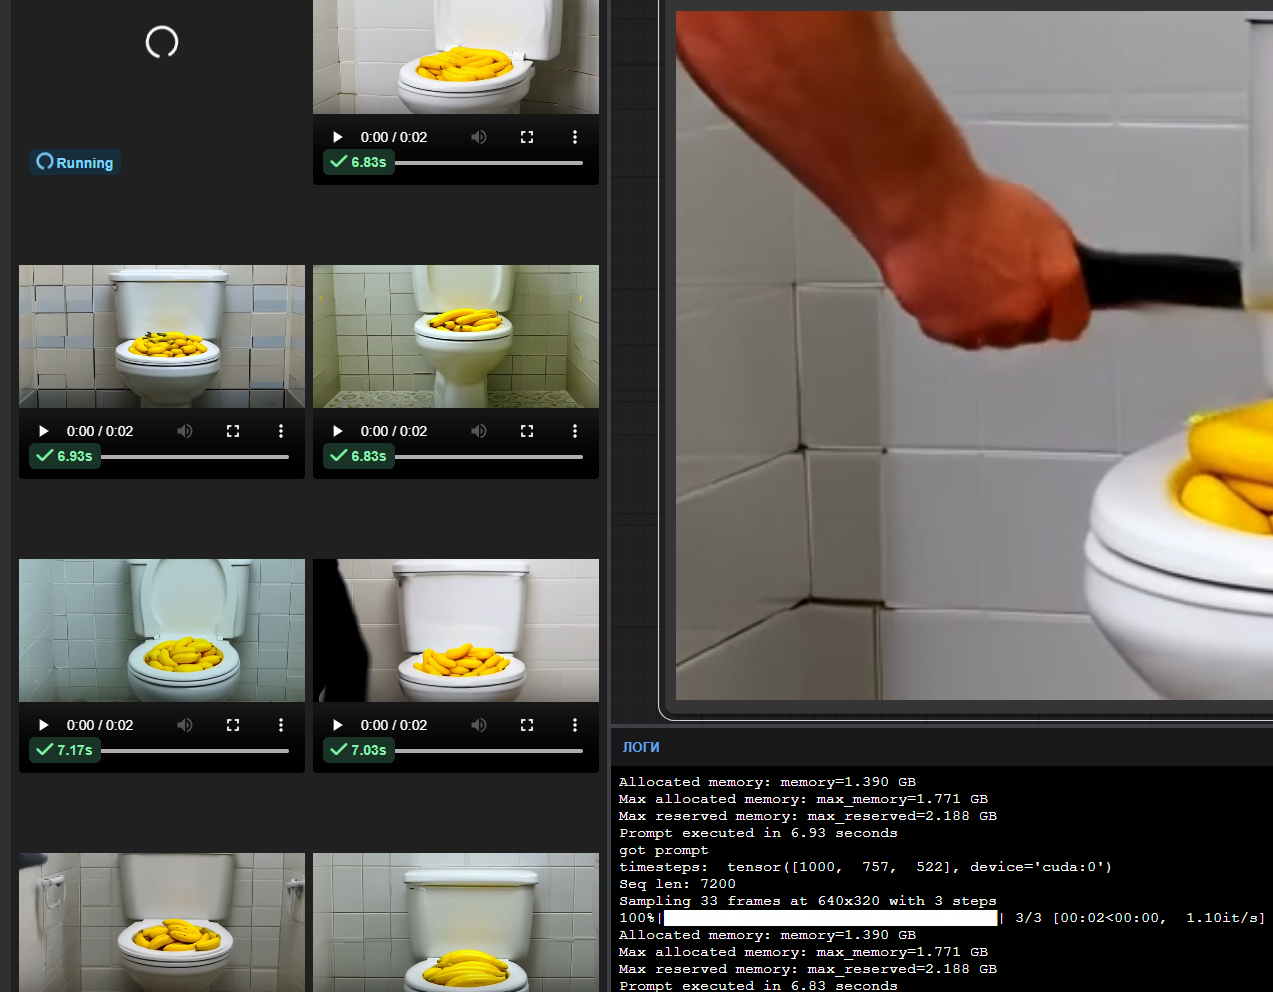
Task: Open more options on the 7.17s video
Action: 281,725
